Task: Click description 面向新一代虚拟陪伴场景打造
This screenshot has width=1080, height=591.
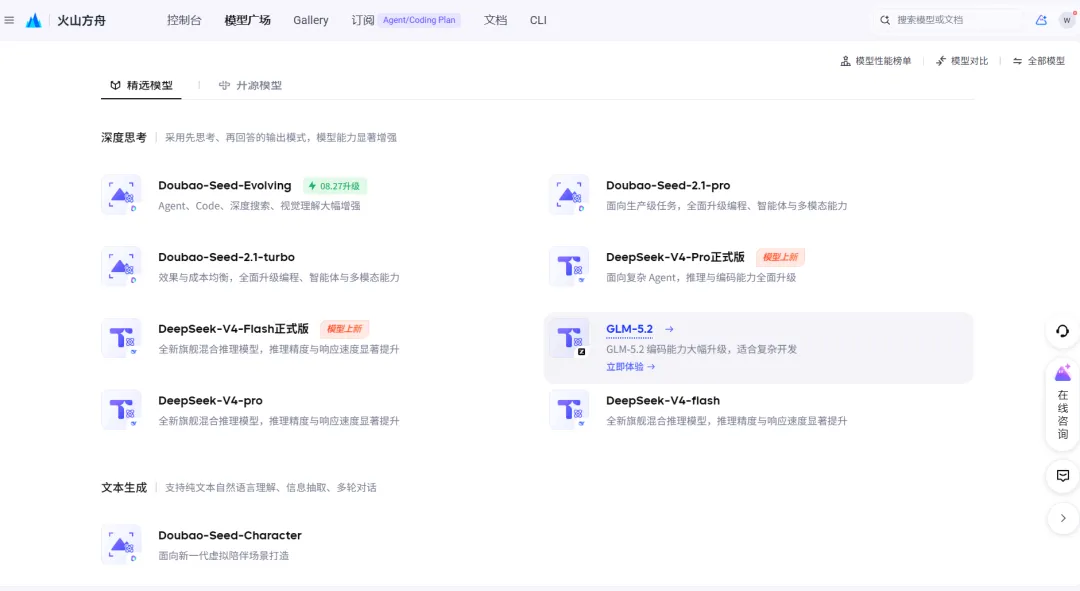Action: (x=224, y=556)
